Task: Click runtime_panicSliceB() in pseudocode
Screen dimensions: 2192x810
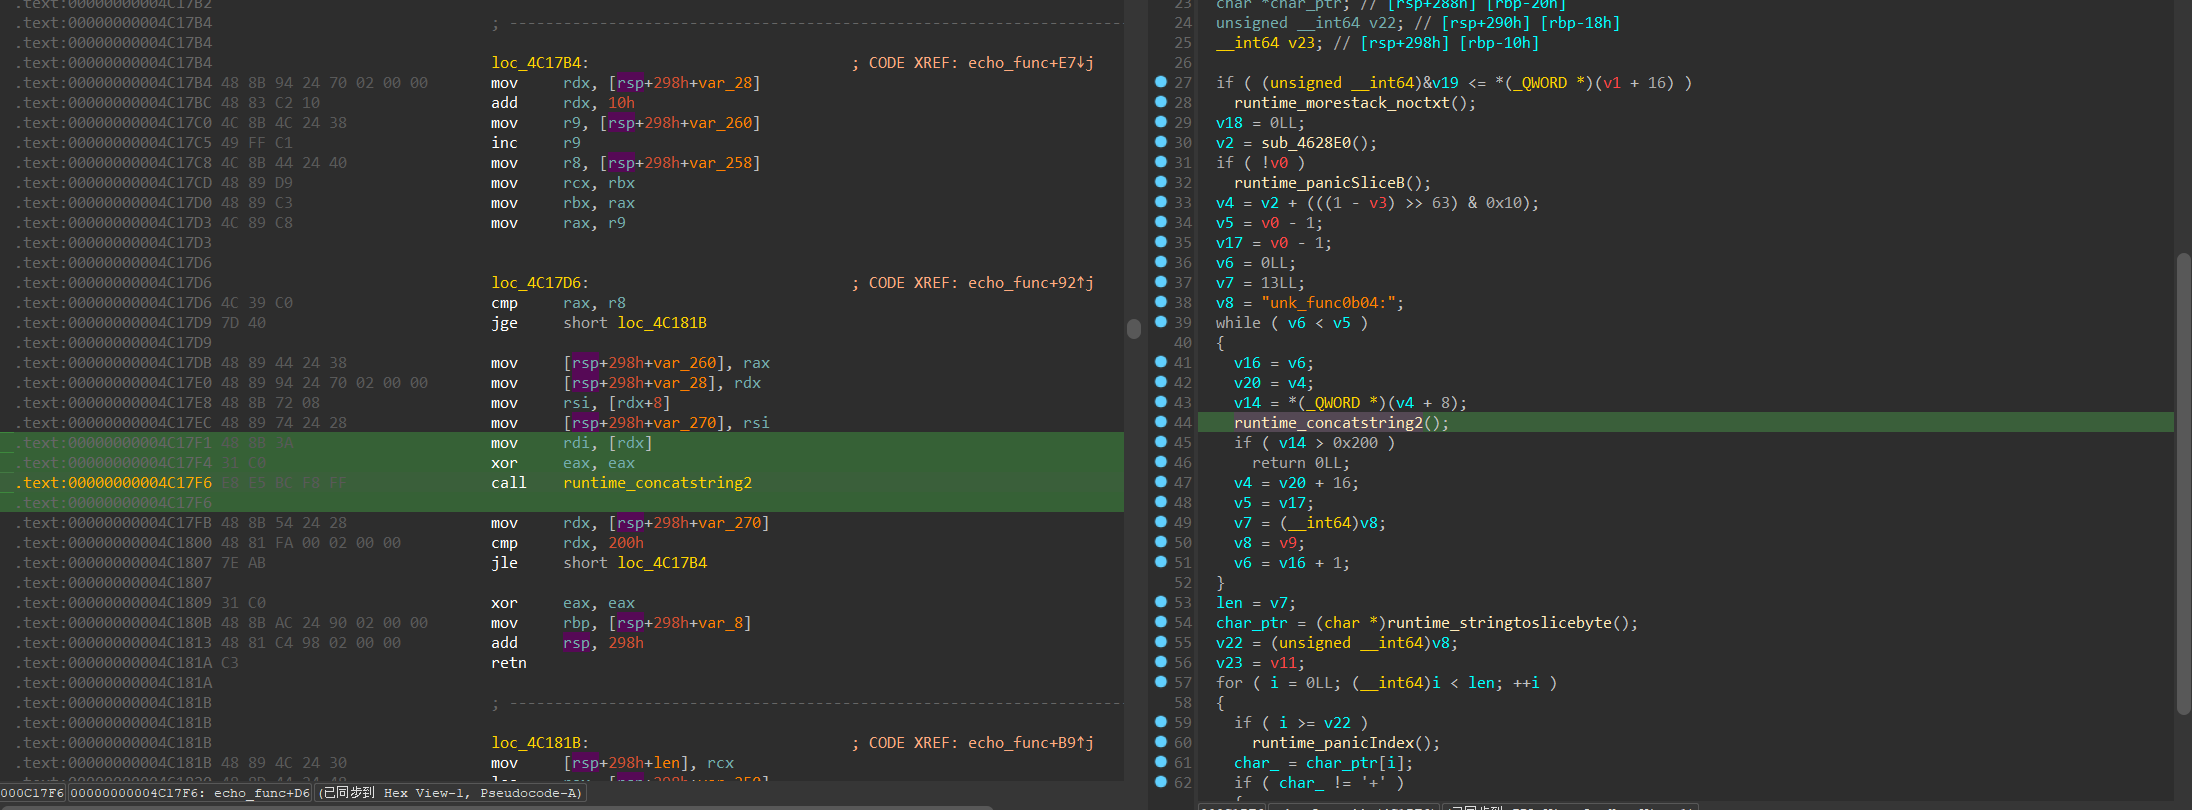Action: point(1332,183)
